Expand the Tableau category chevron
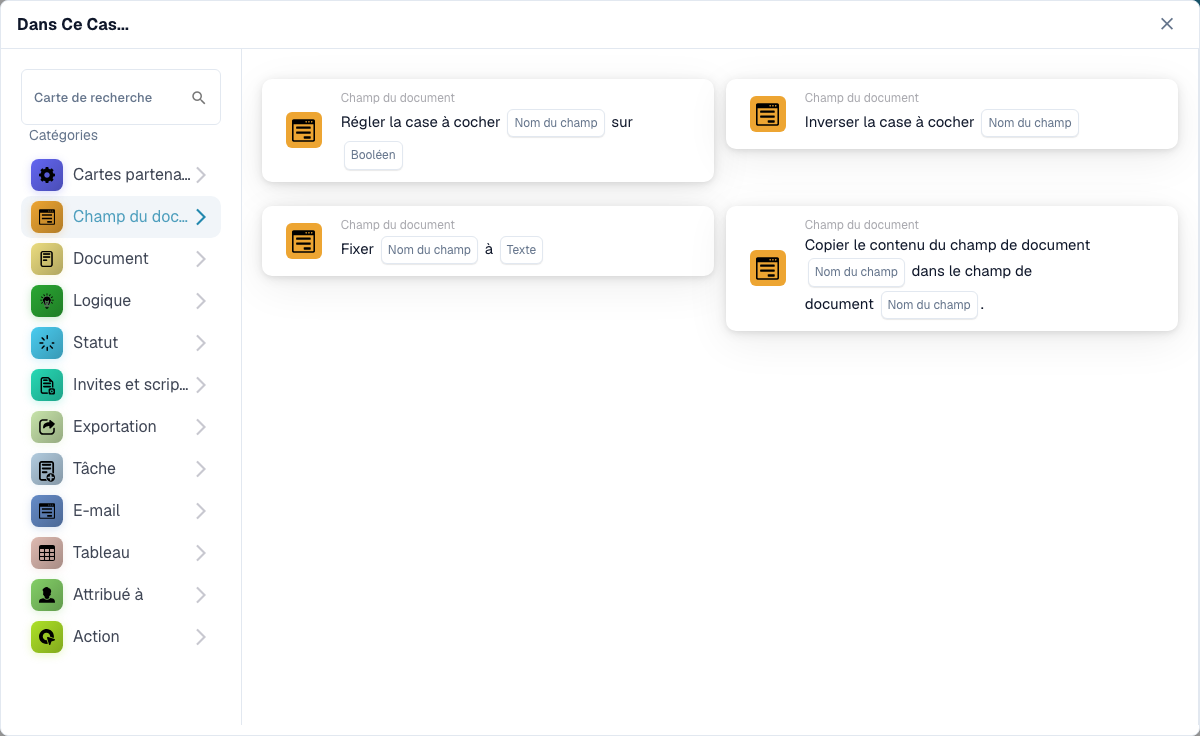The image size is (1200, 736). point(201,553)
